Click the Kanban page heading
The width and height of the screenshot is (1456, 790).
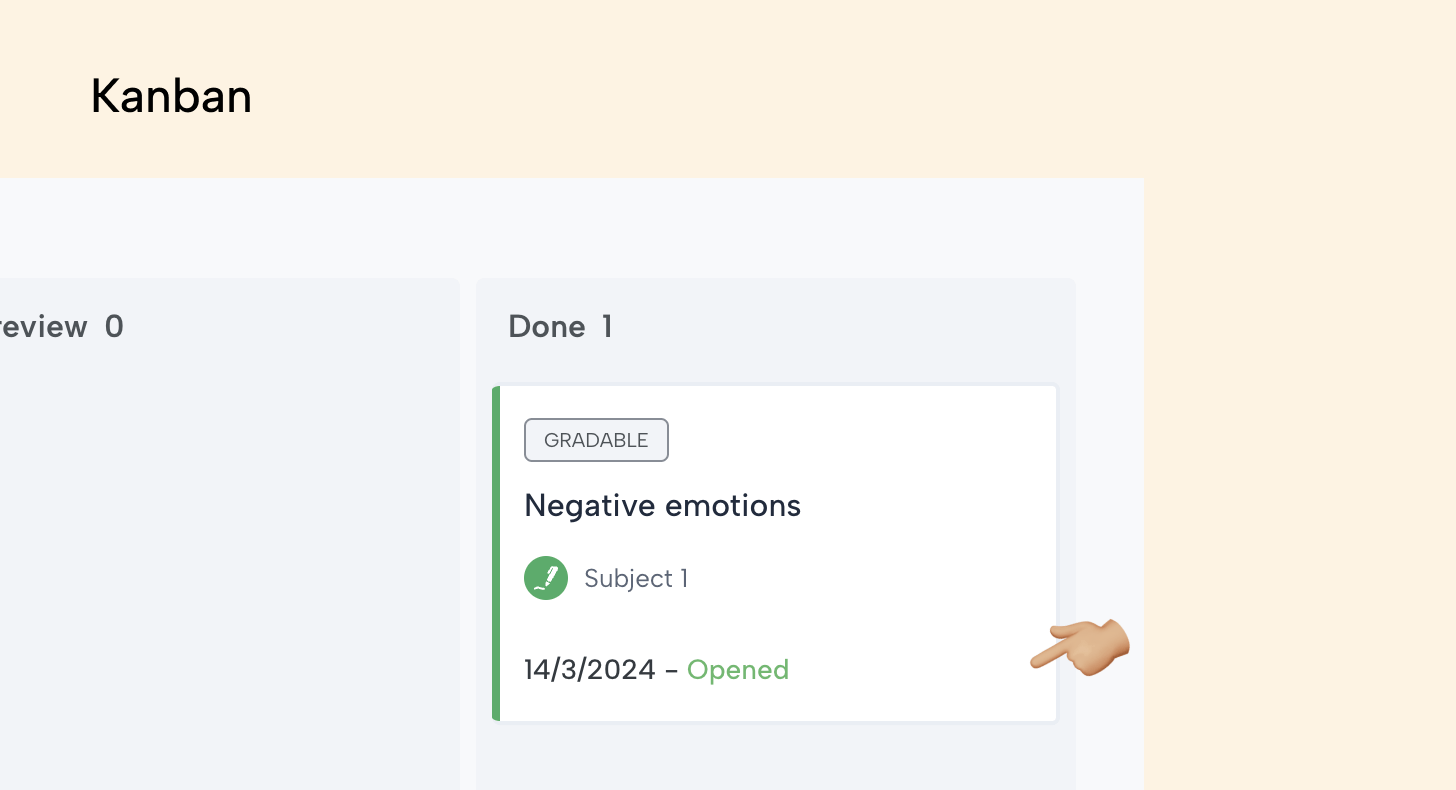(171, 97)
